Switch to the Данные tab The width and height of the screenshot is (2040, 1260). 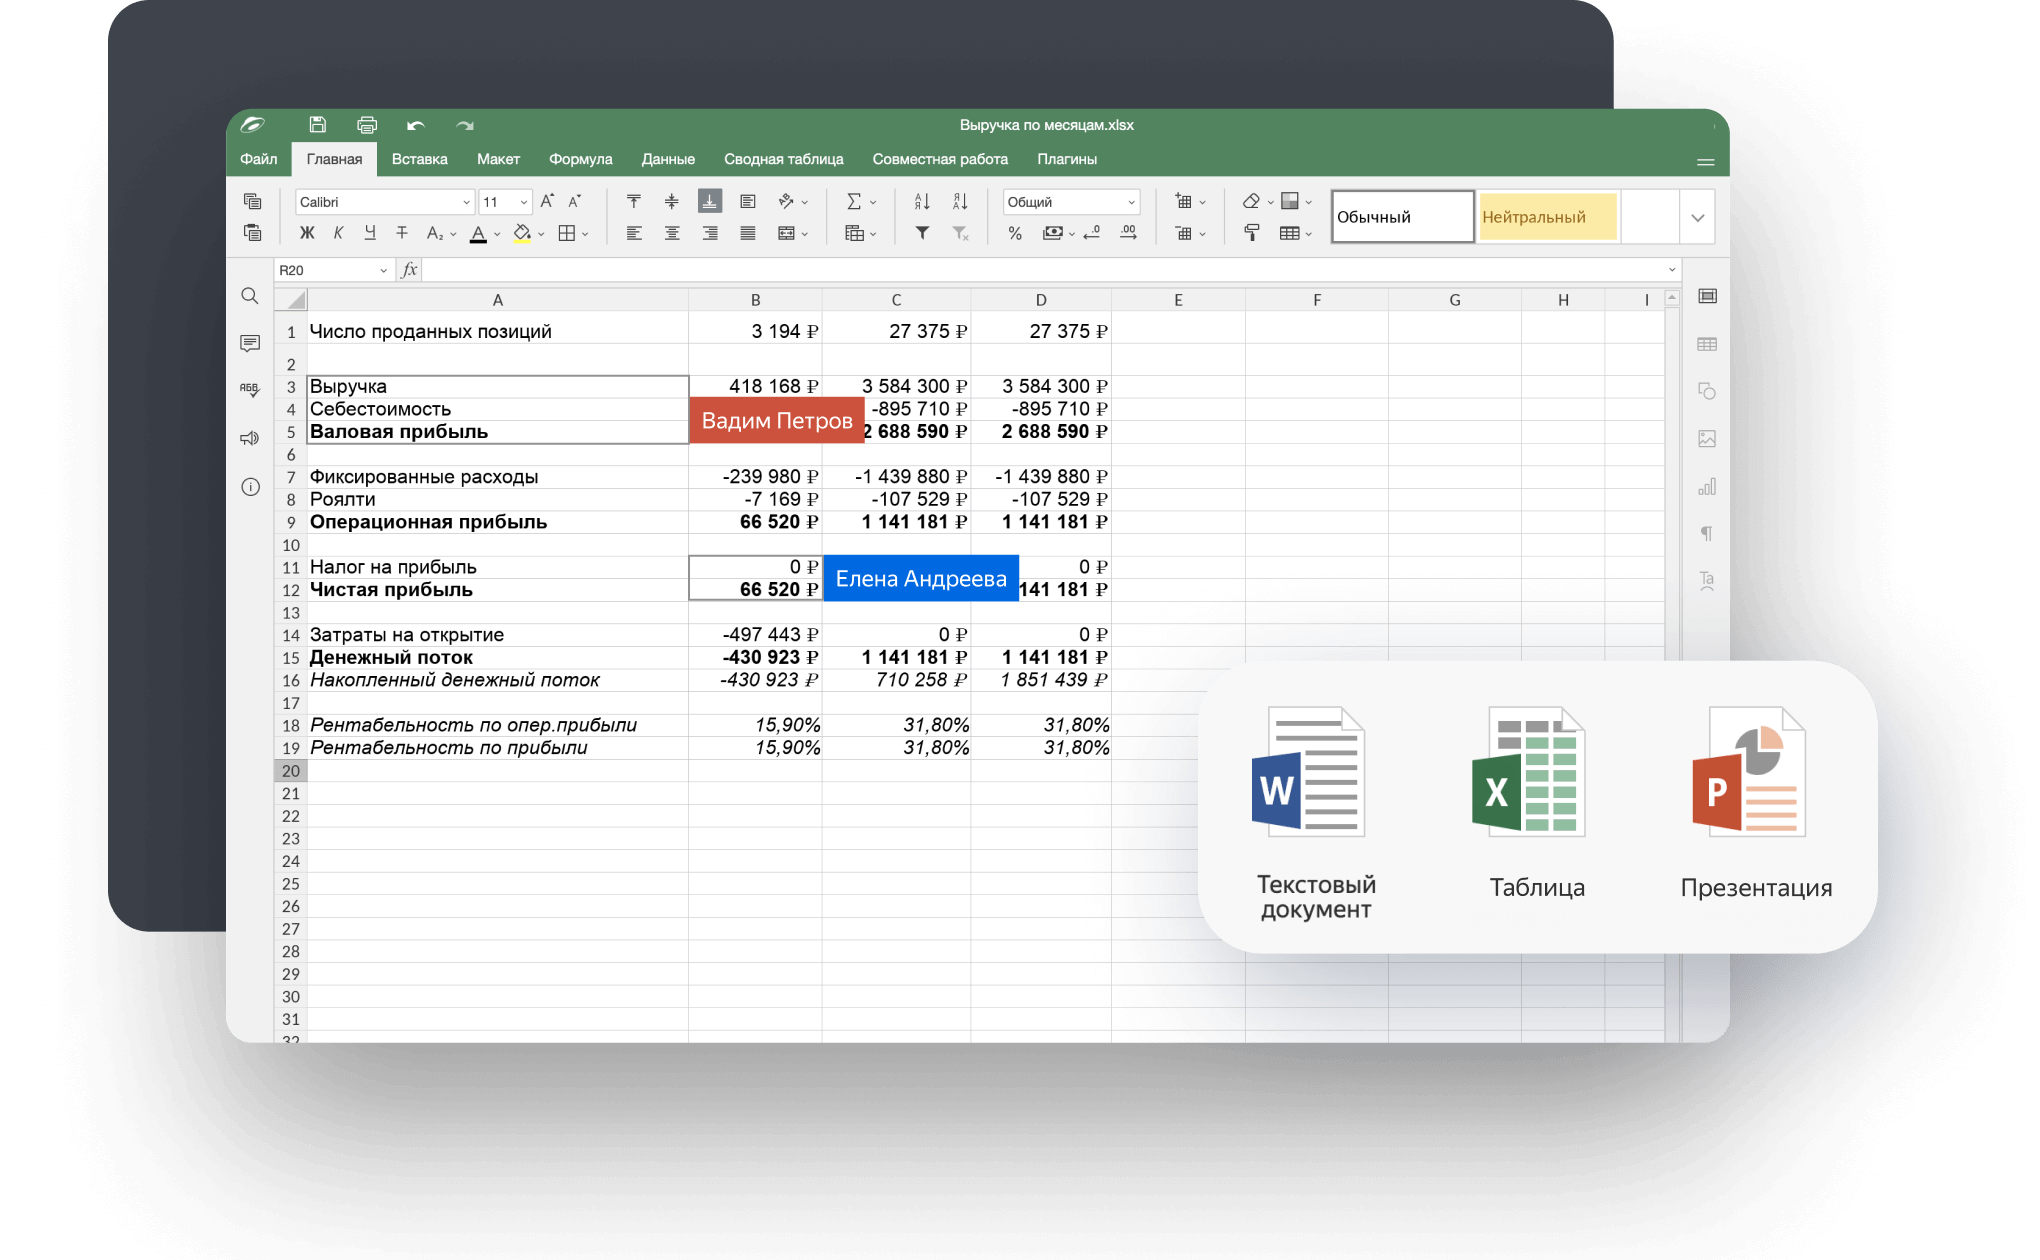tap(668, 159)
